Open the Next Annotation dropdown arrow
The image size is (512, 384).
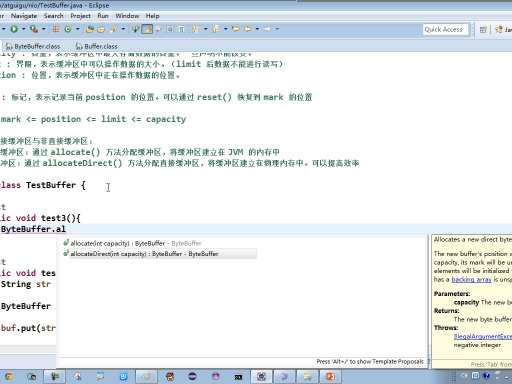pyautogui.click(x=205, y=29)
